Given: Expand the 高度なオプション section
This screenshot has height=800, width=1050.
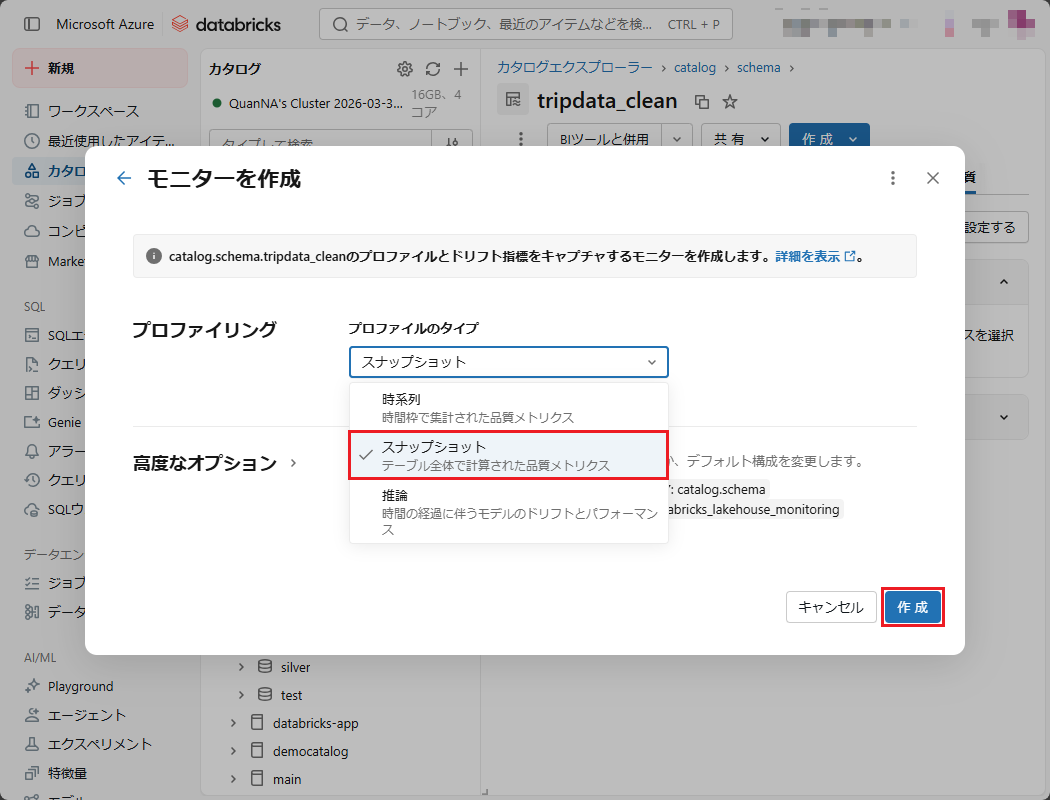Looking at the screenshot, I should [x=215, y=463].
